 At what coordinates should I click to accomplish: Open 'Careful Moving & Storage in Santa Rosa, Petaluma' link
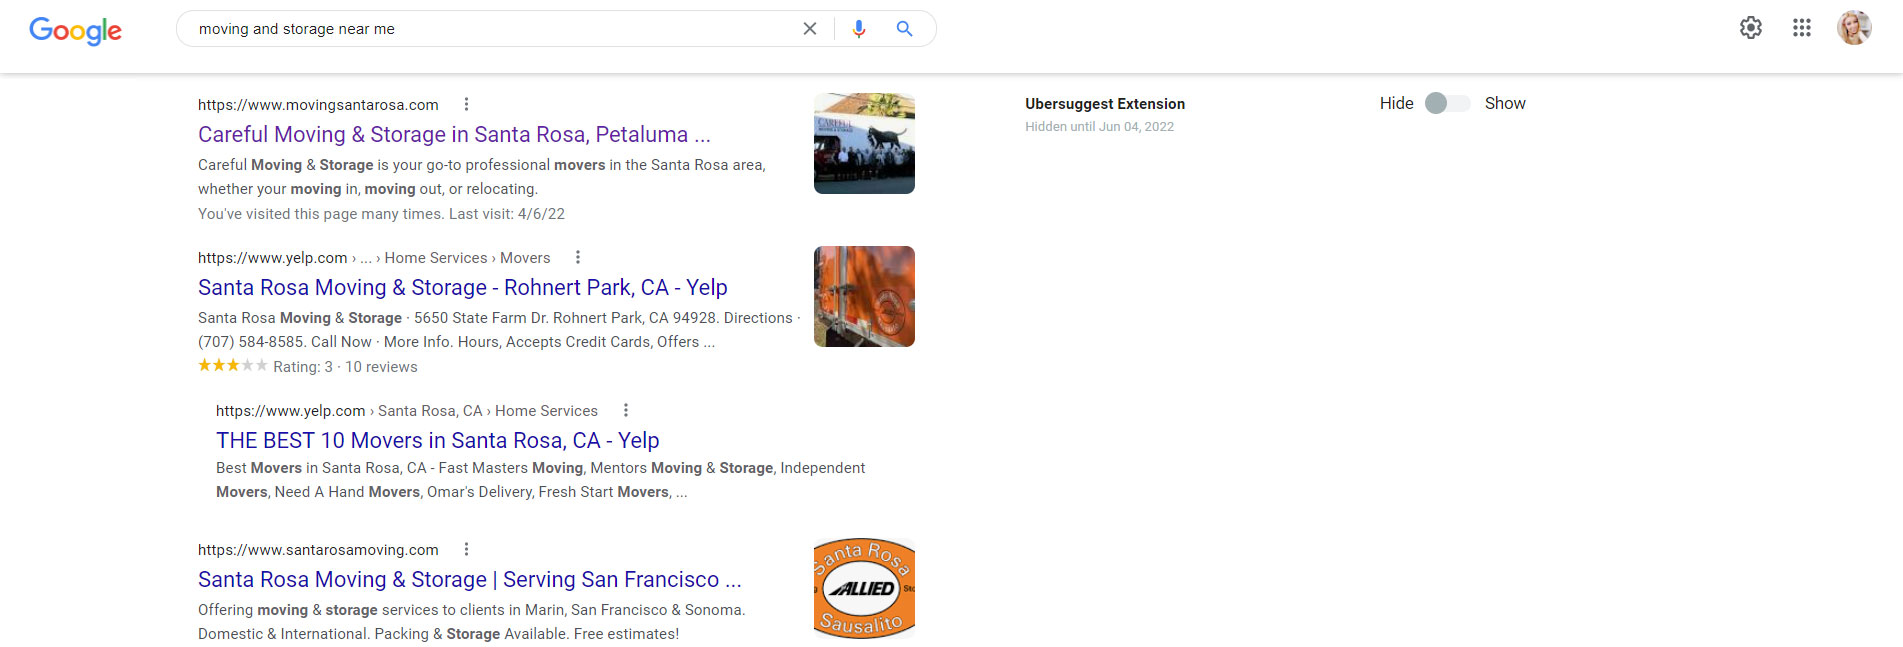[x=454, y=134]
